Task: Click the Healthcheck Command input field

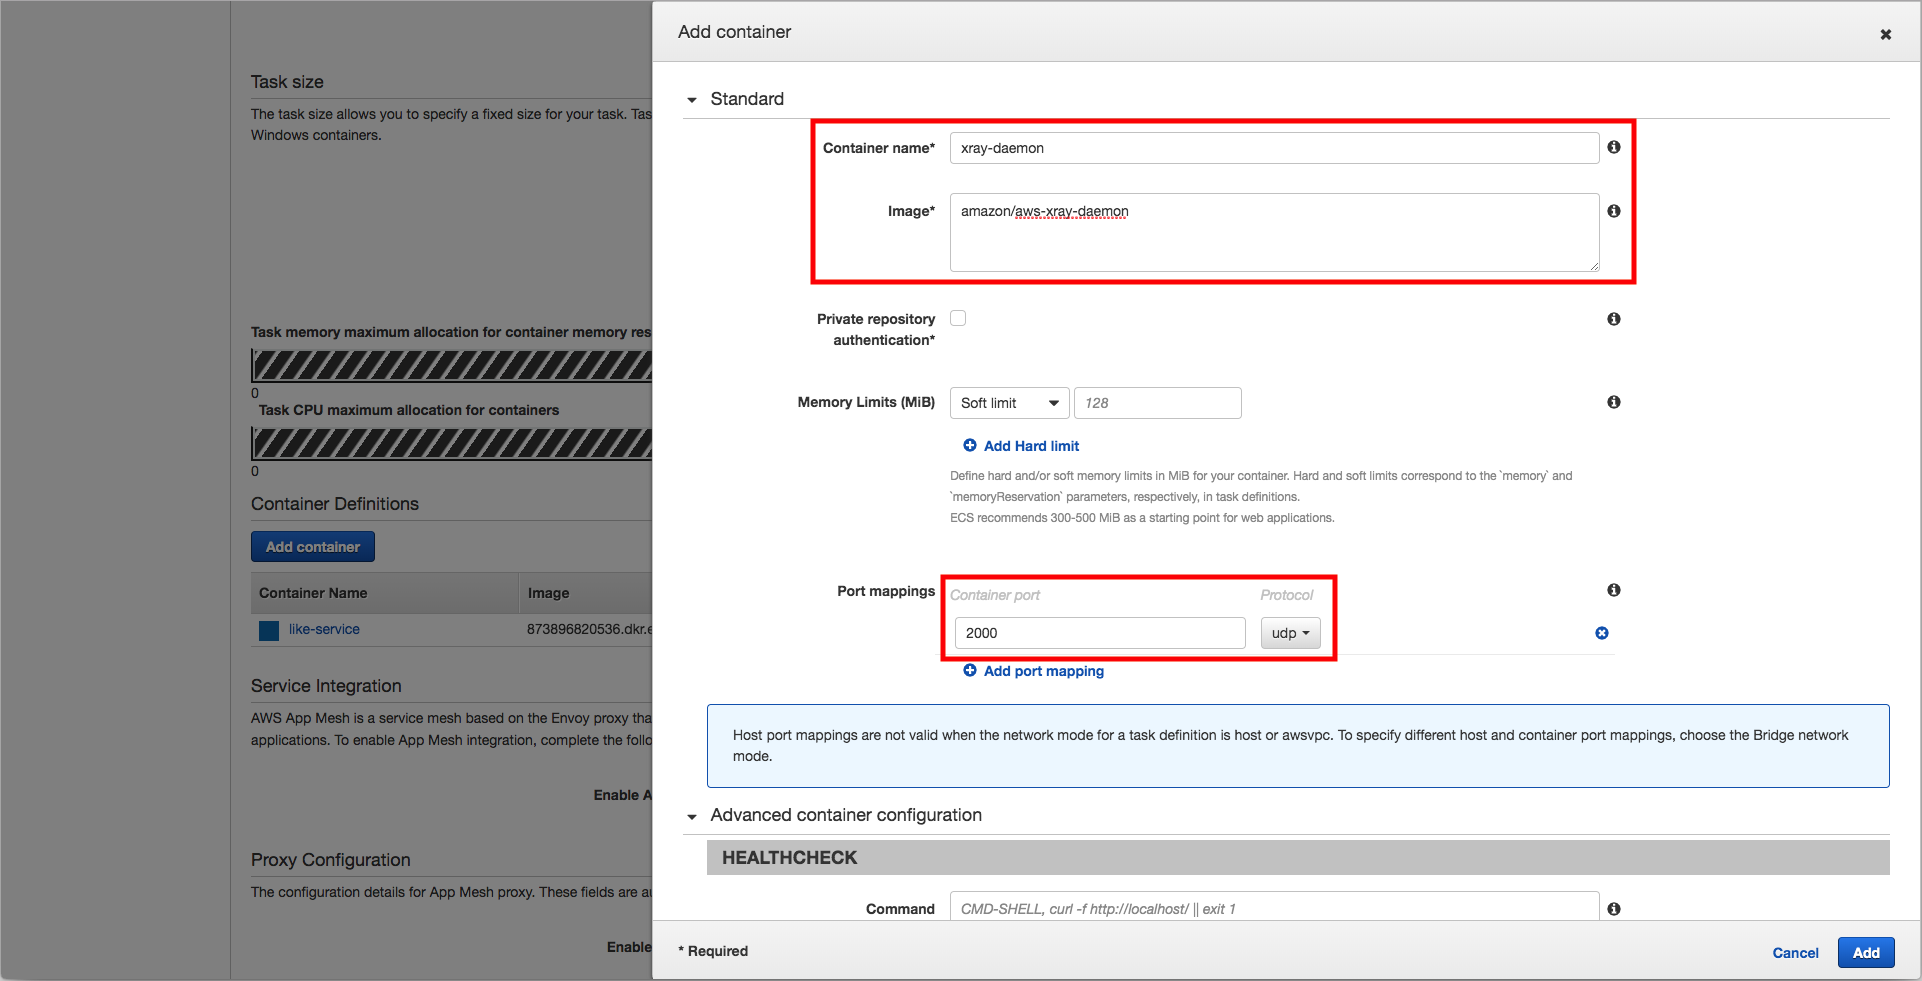Action: (x=1274, y=906)
